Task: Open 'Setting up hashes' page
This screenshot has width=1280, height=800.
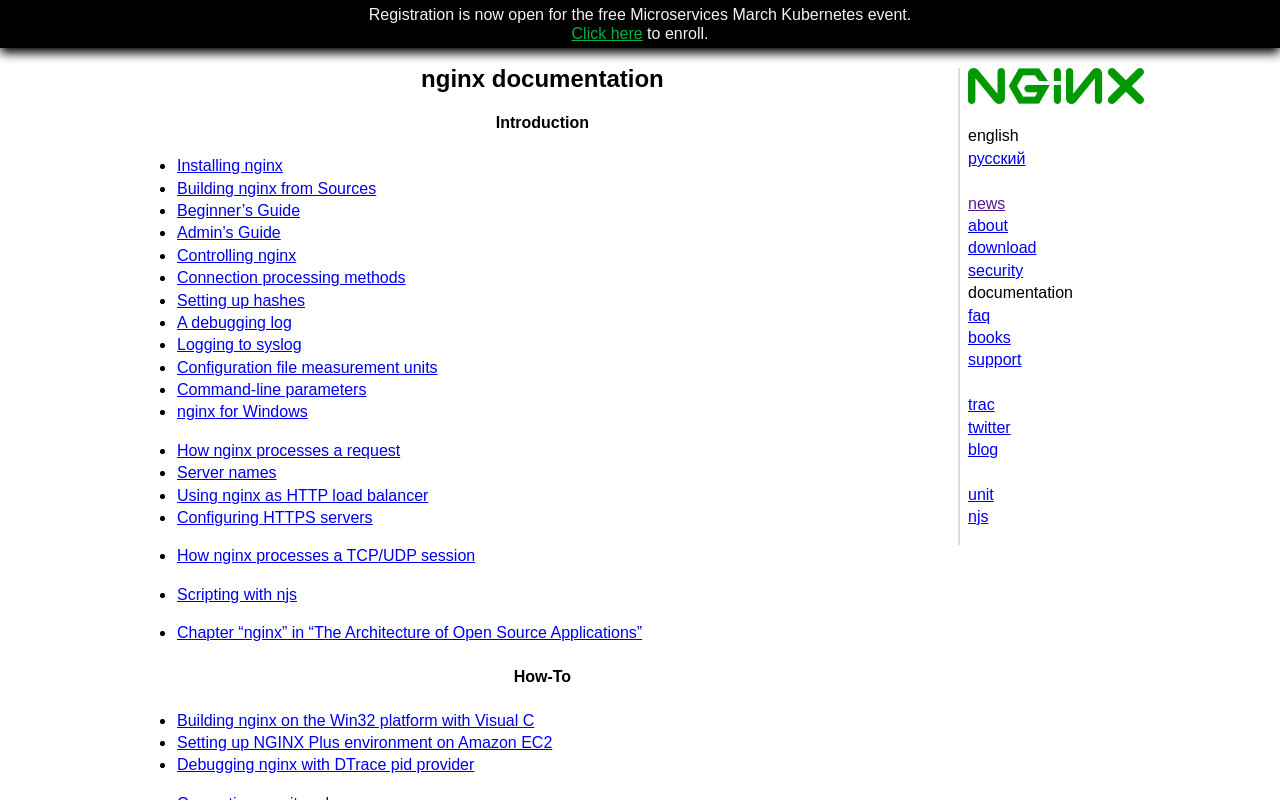Action: pos(241,301)
